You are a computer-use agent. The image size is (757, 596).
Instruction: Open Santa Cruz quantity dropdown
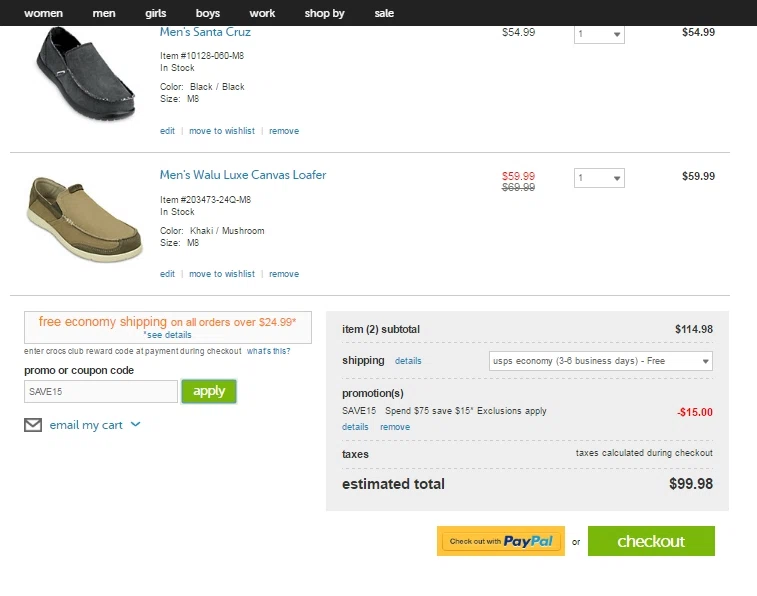[x=599, y=34]
